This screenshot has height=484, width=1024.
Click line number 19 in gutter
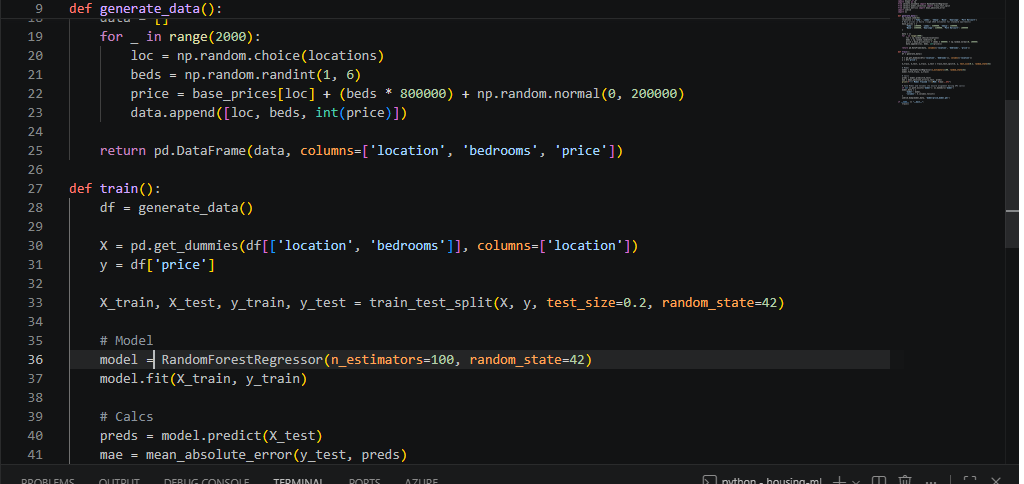point(35,37)
